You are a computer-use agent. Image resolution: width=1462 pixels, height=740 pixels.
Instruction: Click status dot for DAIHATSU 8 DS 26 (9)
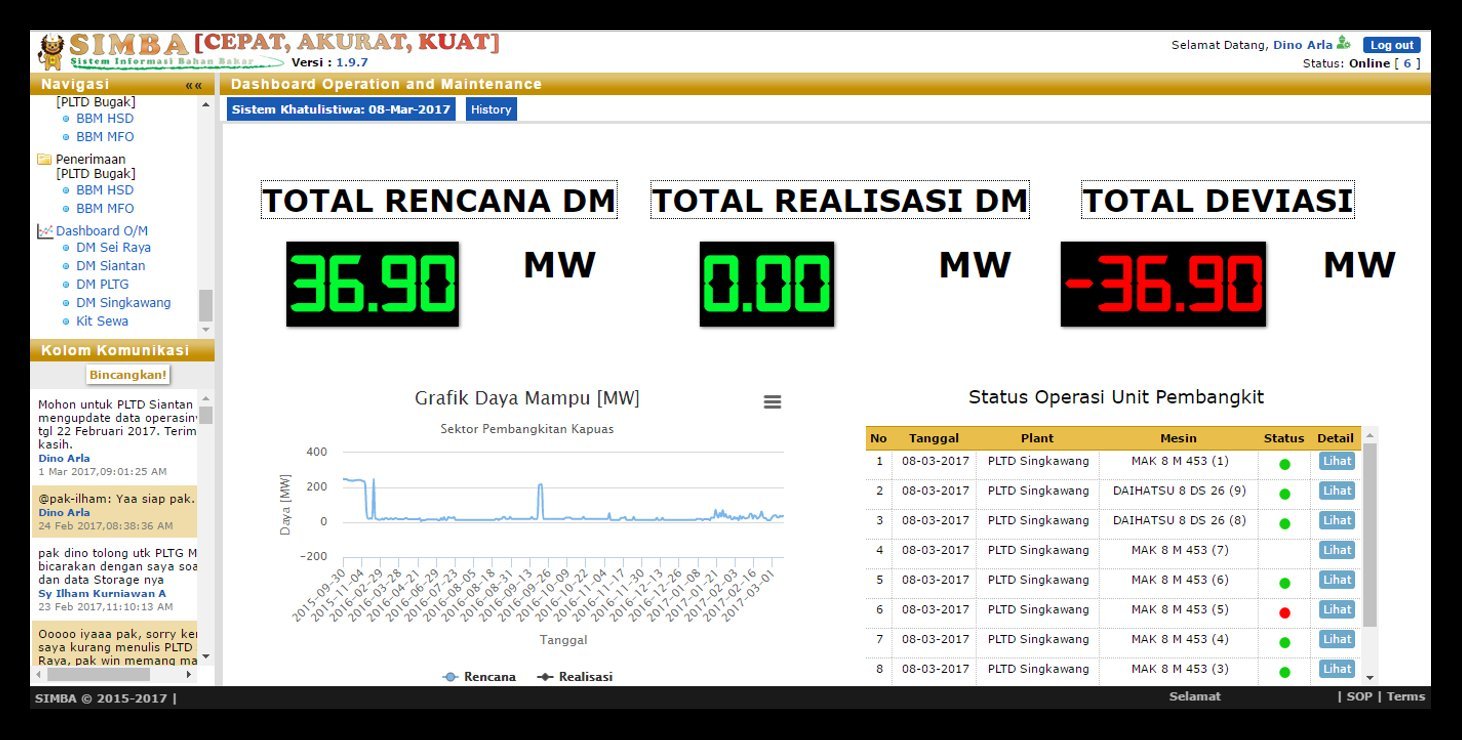1284,491
